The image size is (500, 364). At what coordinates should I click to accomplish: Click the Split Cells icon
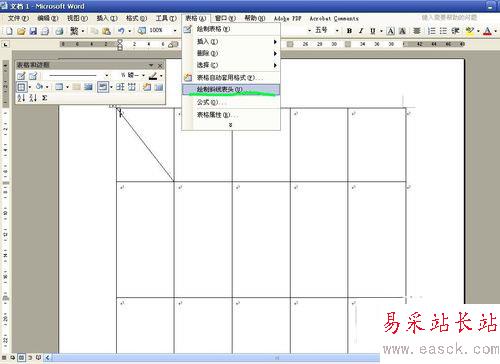coord(88,87)
